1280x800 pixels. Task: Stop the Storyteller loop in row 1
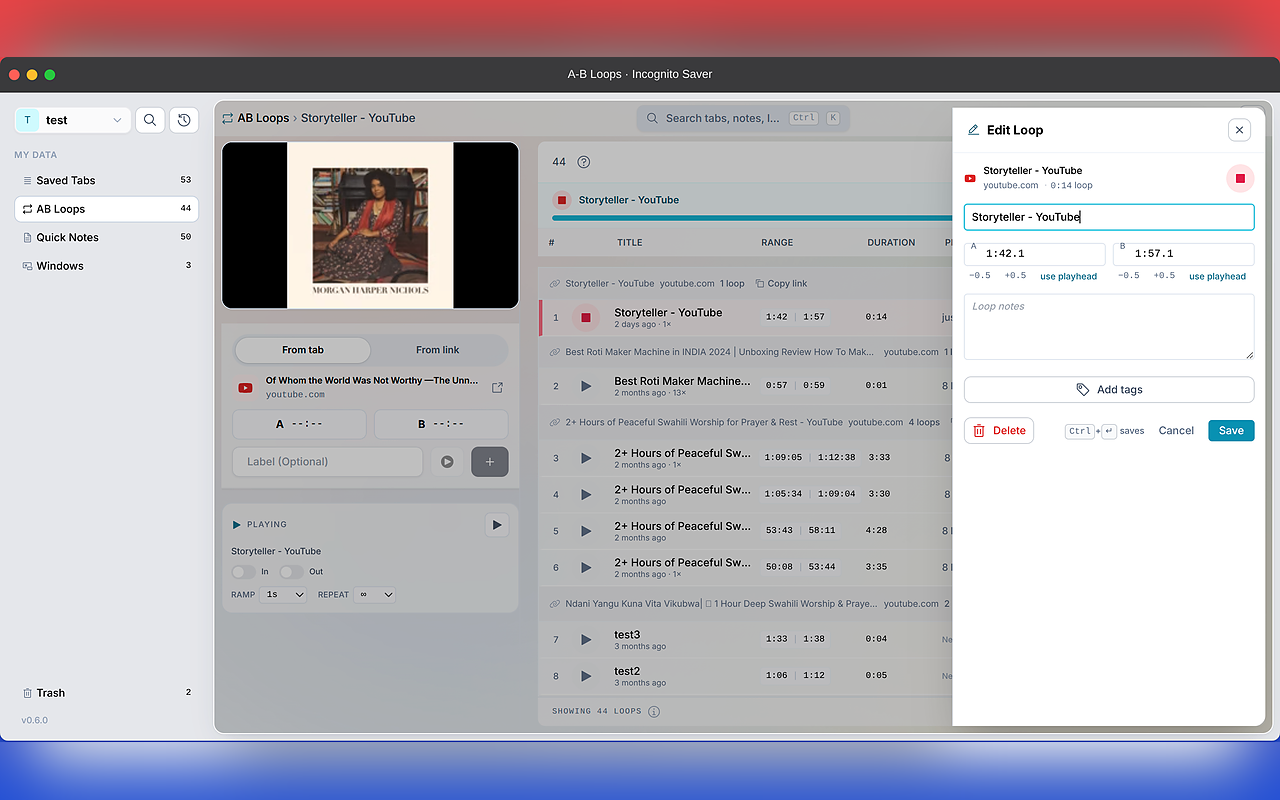tap(586, 318)
